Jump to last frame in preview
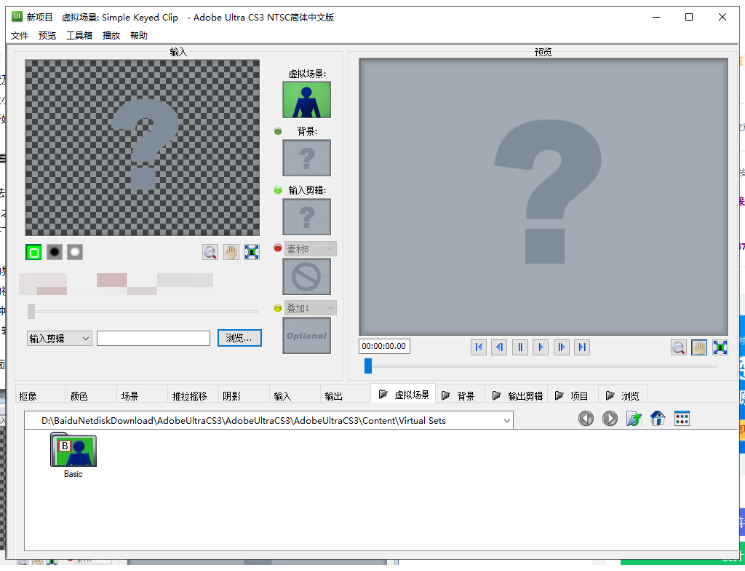The height and width of the screenshot is (571, 745). click(582, 348)
